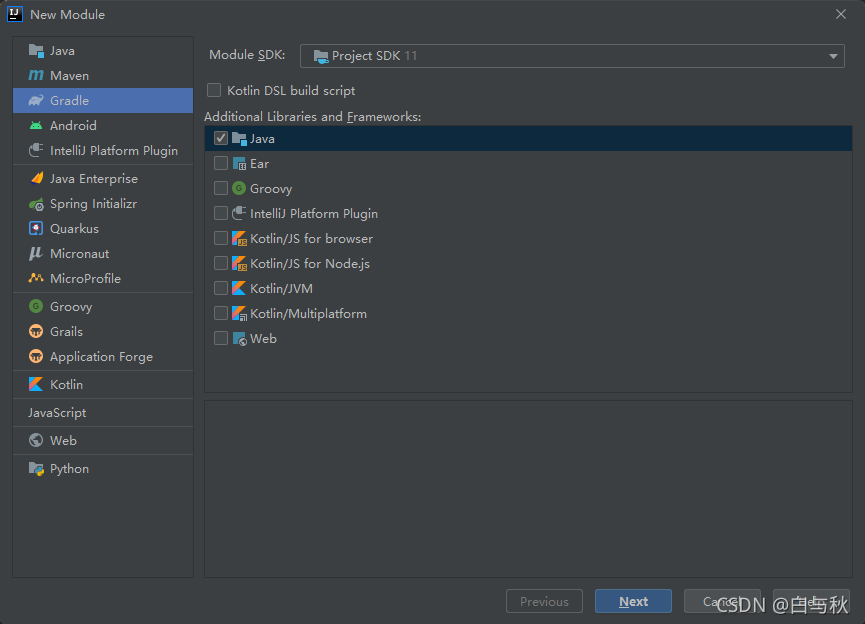Click the 'Micronaut' sidebar text
This screenshot has height=624, width=865.
point(79,254)
